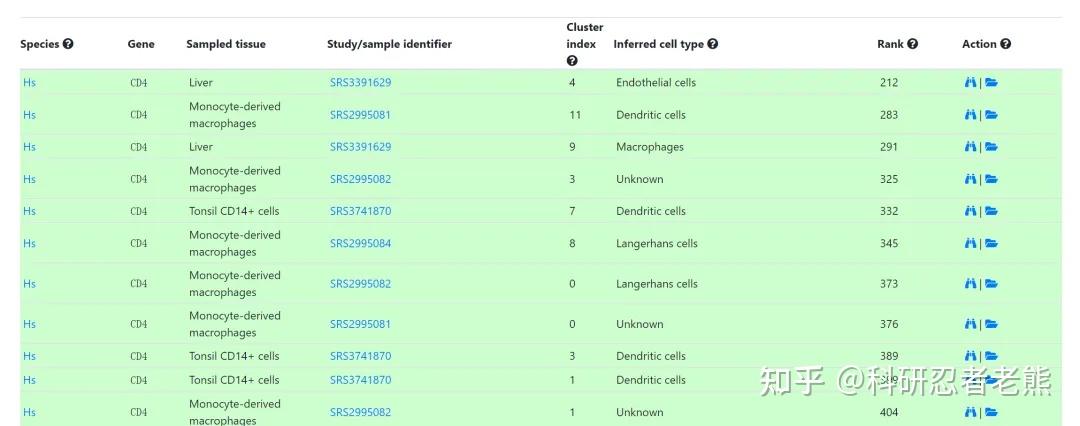Open the SRS3391629 link in the Endothelial cells row
The width and height of the screenshot is (1080, 426).
point(360,83)
